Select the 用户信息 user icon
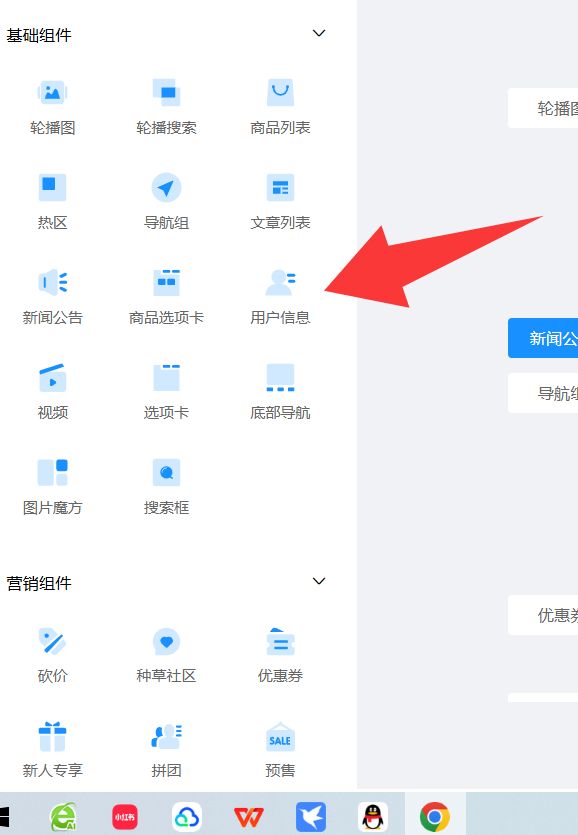This screenshot has height=835, width=578. click(280, 282)
